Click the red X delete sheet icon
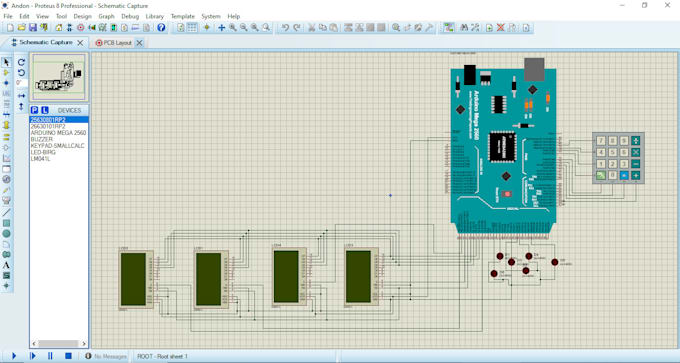This screenshot has width=680, height=363. pyautogui.click(x=500, y=28)
